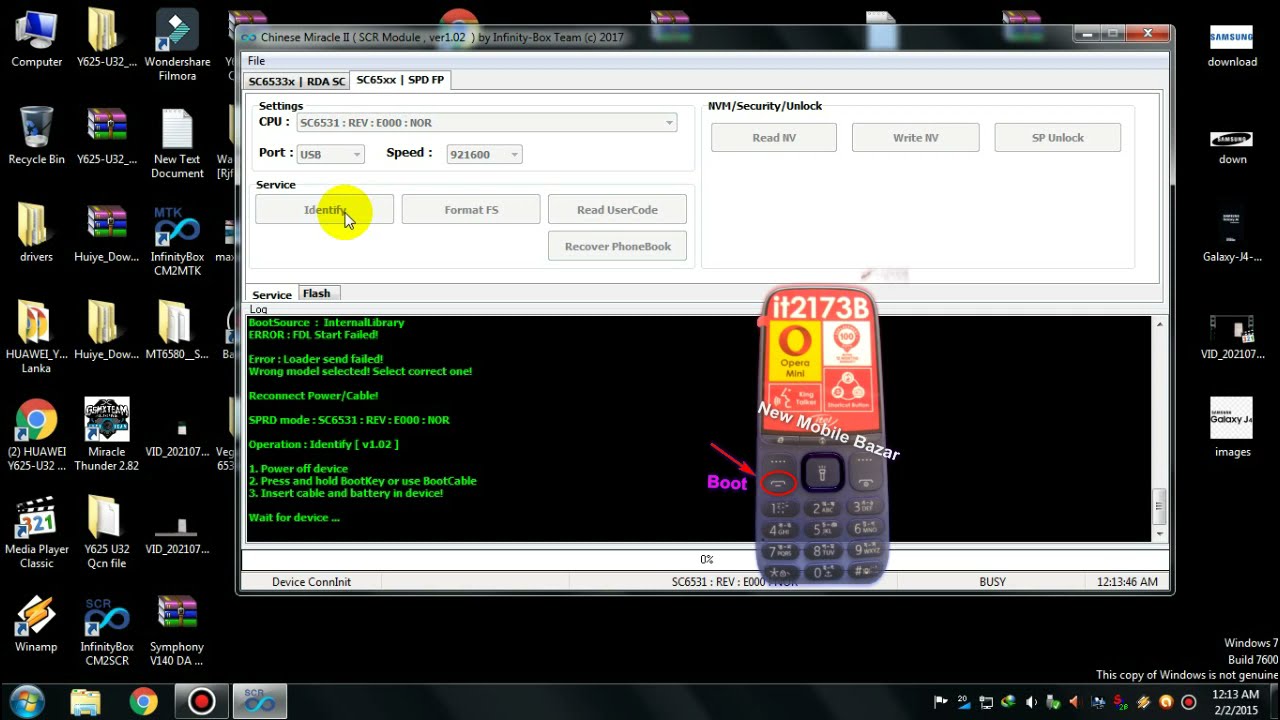Click the Read NV button
Screen dimensions: 1280x720
click(774, 138)
